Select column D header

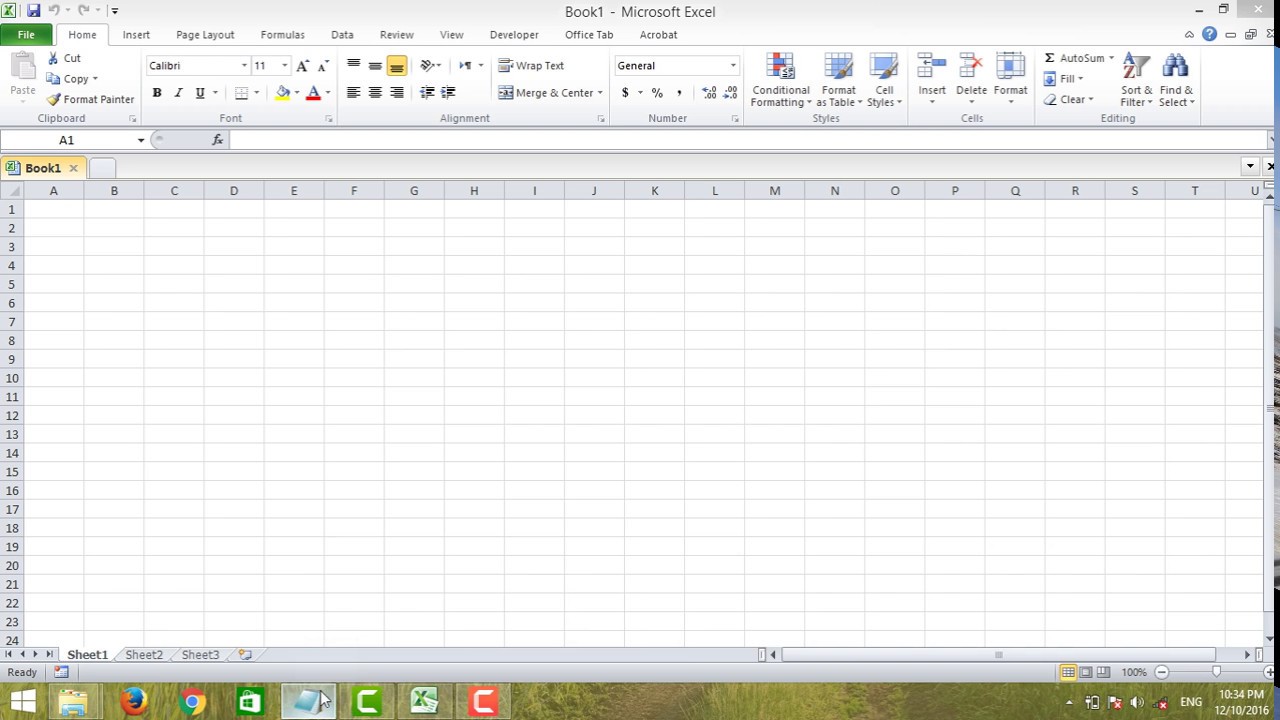point(234,191)
